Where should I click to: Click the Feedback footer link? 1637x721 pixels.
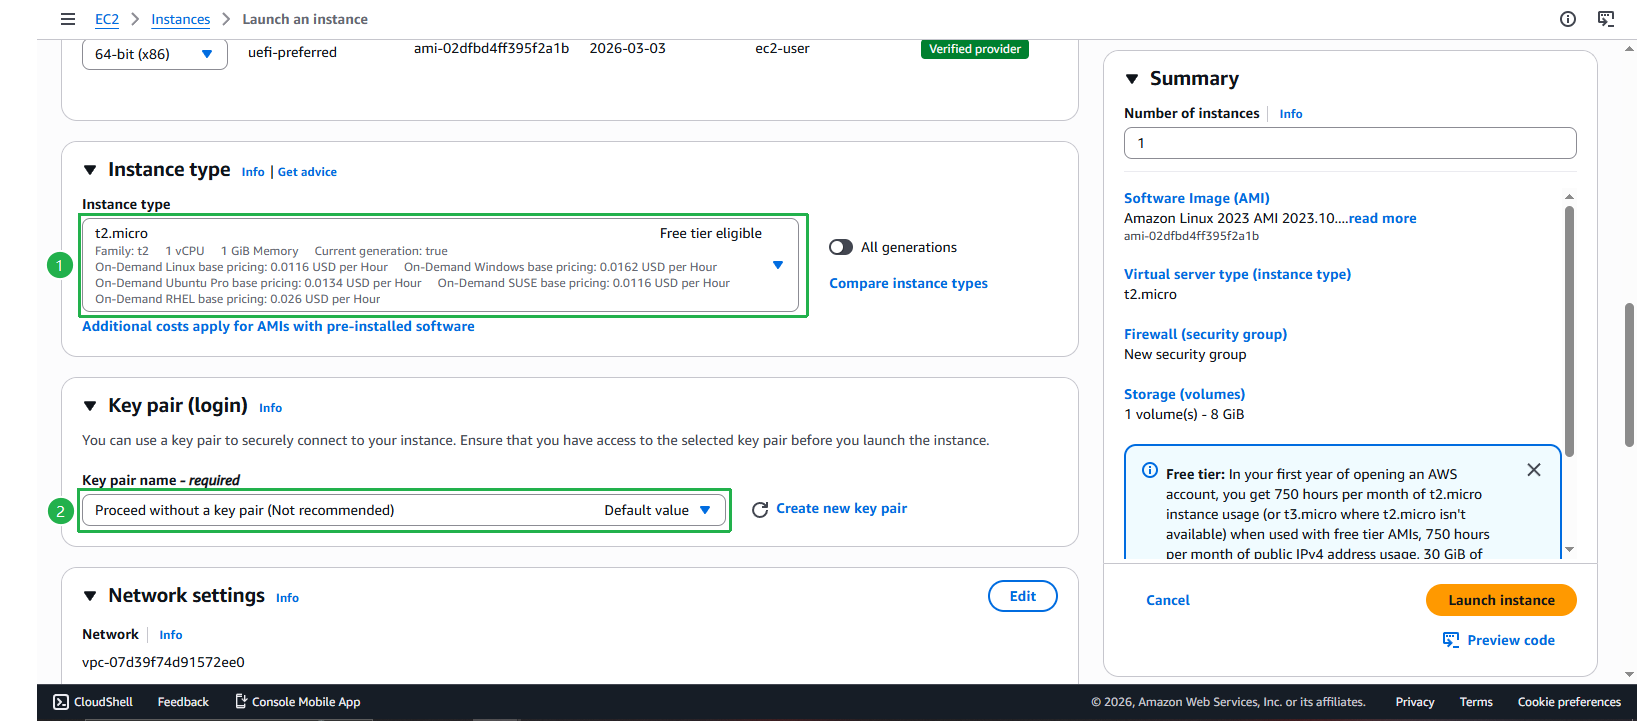pos(183,702)
